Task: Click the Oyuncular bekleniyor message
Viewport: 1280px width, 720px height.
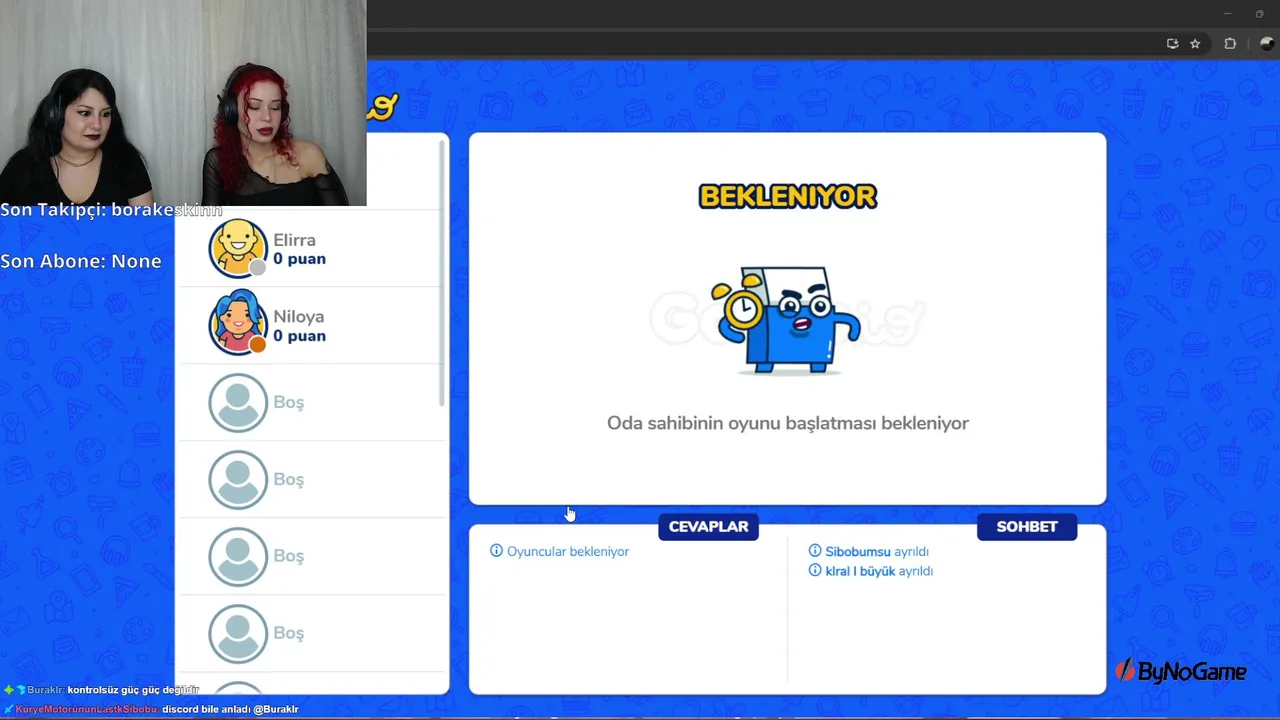Action: click(x=568, y=552)
